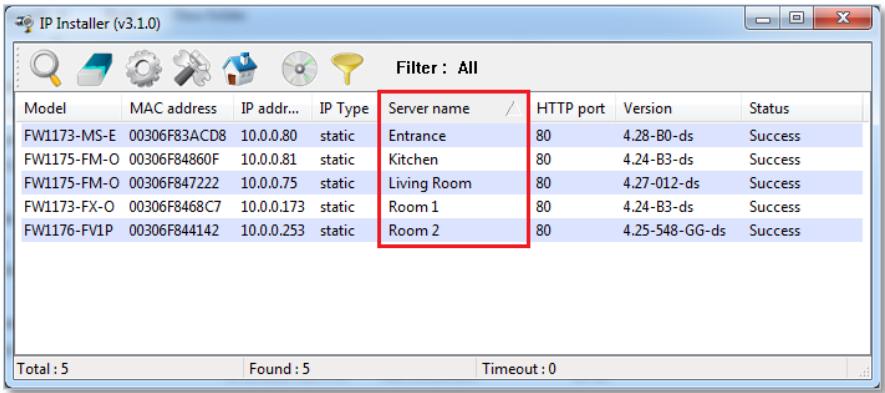885x393 pixels.
Task: Click version 4.28-B0-ds
Action: click(658, 136)
